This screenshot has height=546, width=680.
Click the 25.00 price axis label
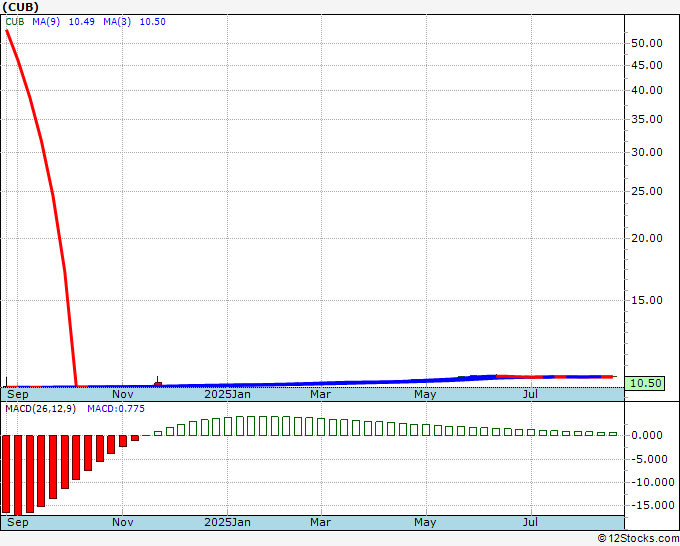[647, 191]
